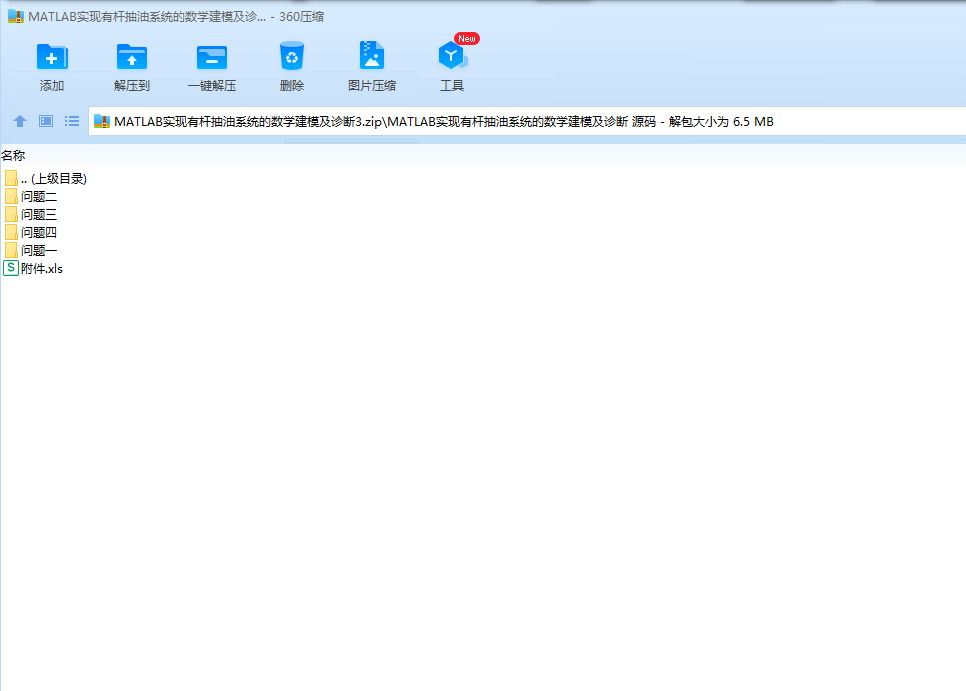The image size is (966, 691).
Task: Click the 删除 (Delete) recycle icon
Action: (292, 56)
